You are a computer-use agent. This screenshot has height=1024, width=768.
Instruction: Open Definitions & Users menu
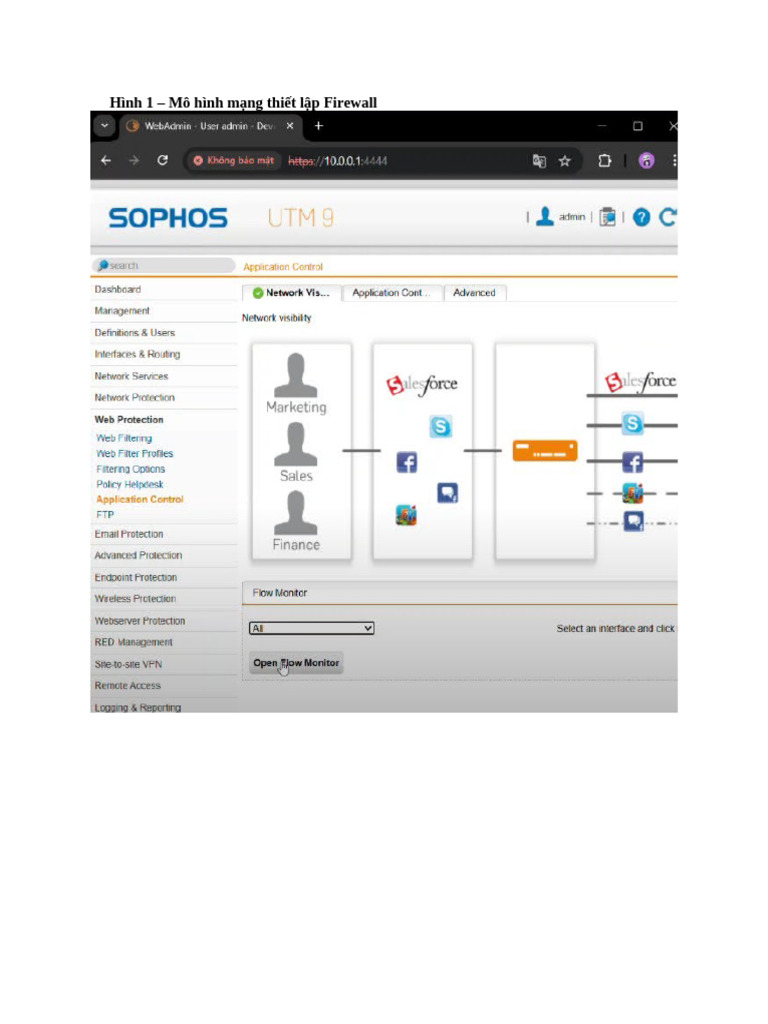[x=135, y=332]
